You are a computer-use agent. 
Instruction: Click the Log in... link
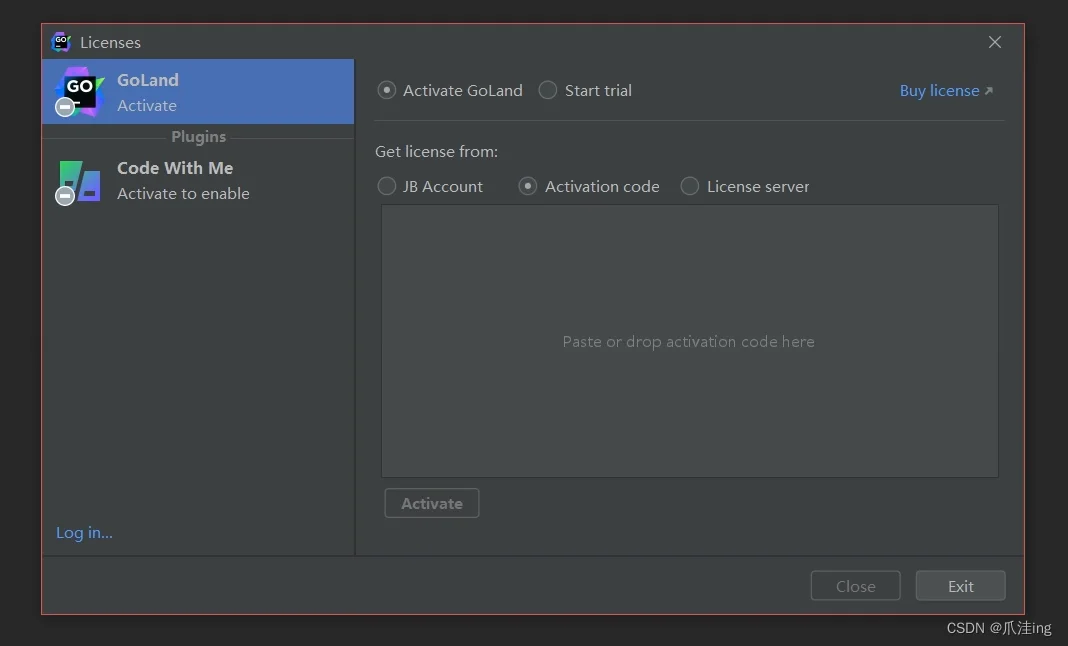(84, 532)
